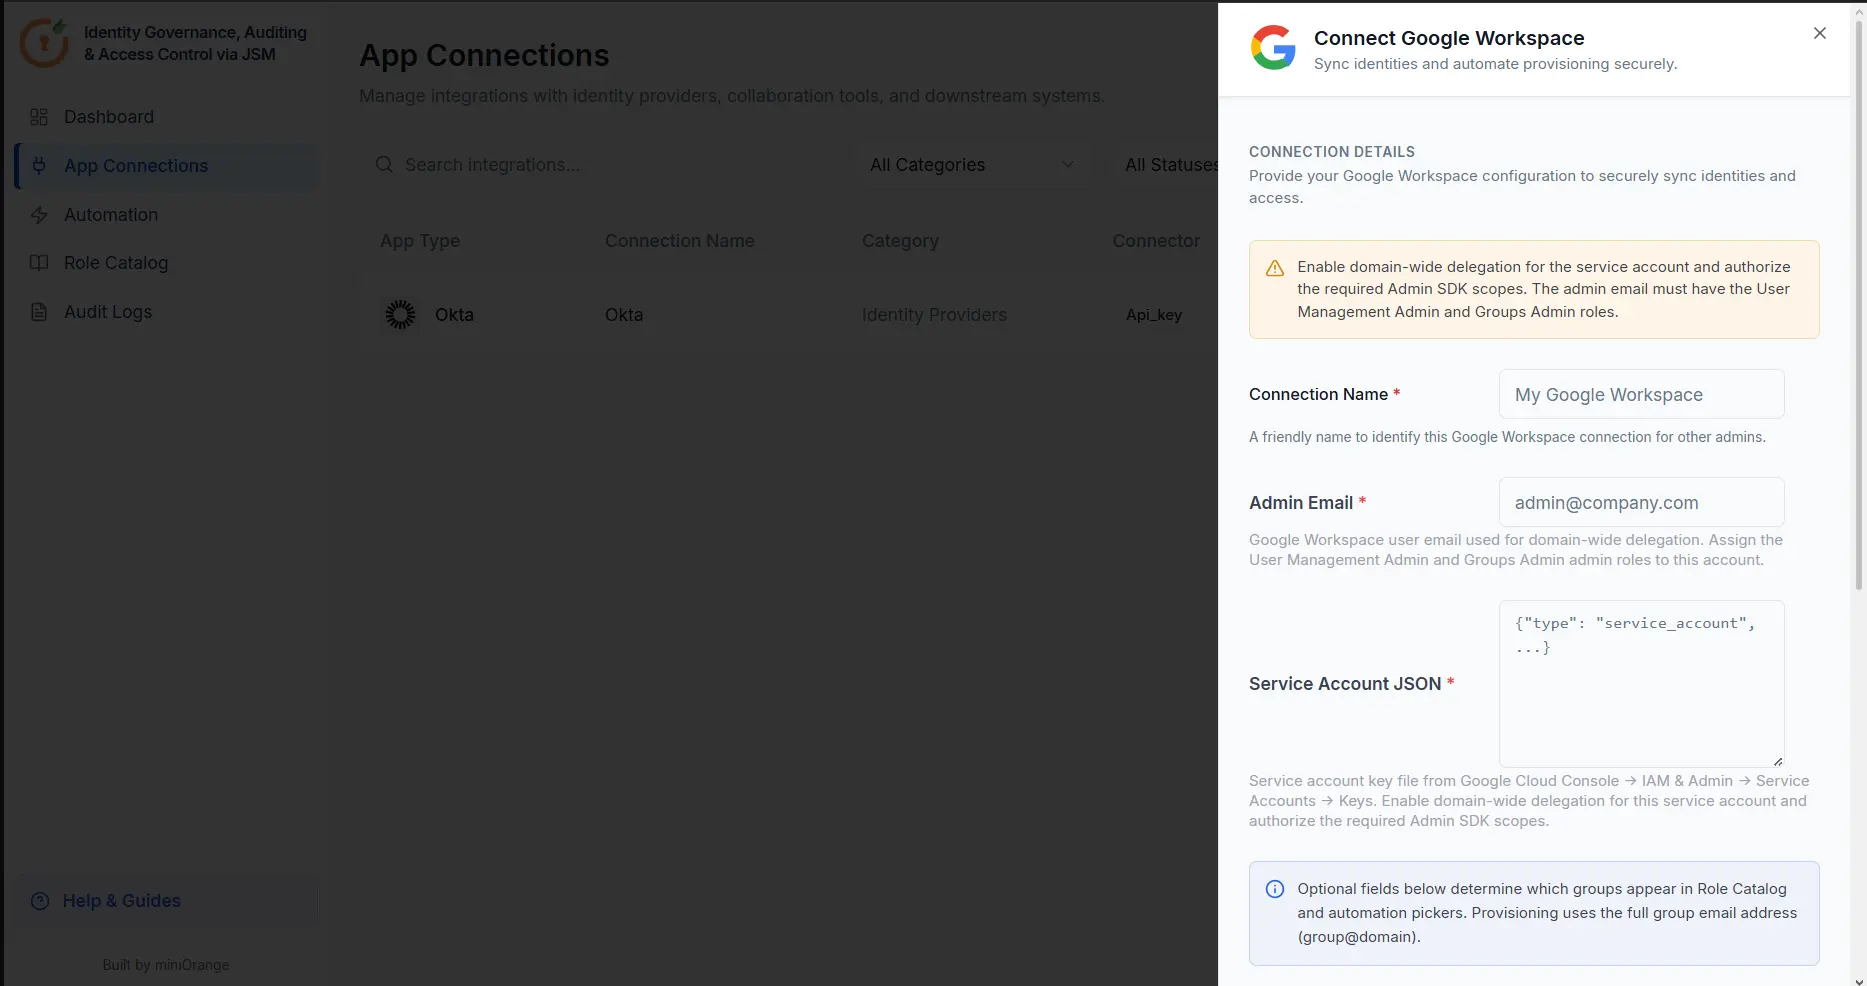Click the Dashboard grid icon

pos(39,117)
